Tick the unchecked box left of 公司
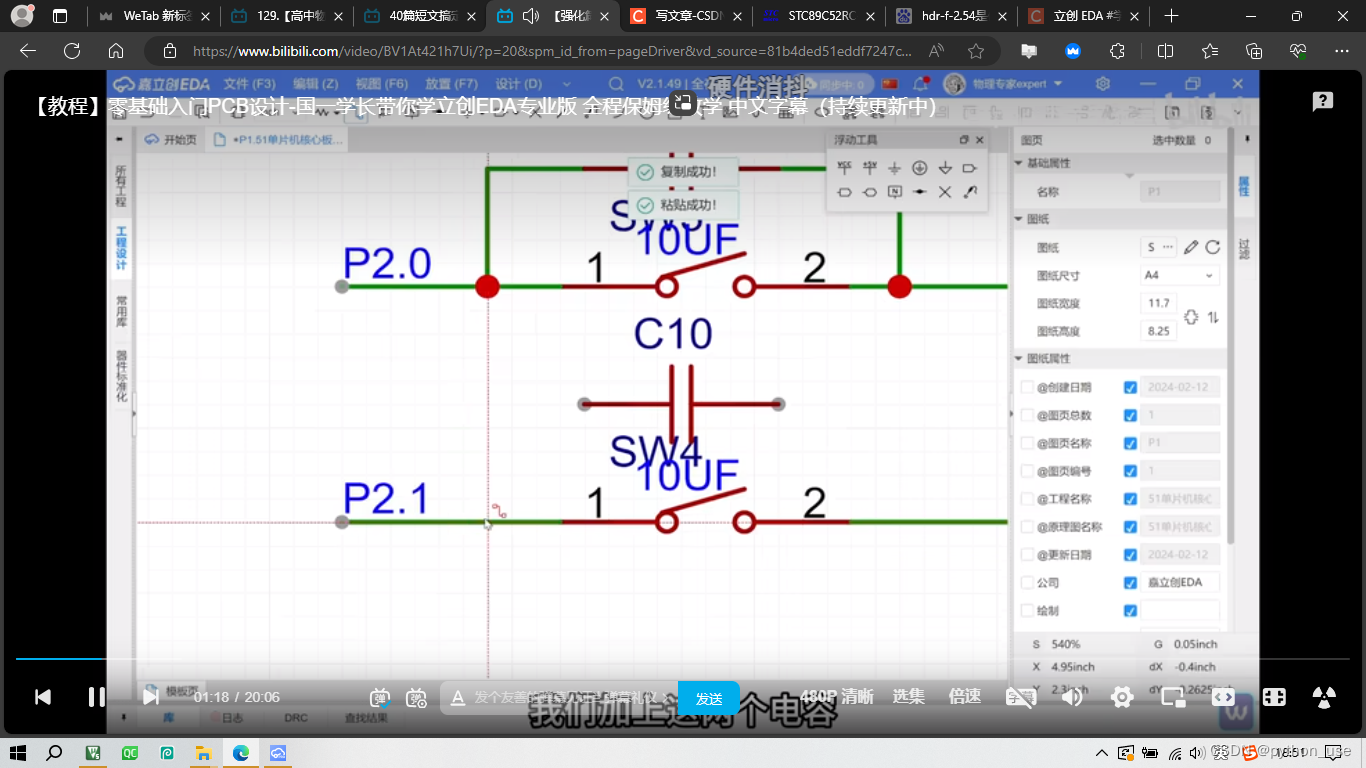Image resolution: width=1366 pixels, height=768 pixels. 1027,583
